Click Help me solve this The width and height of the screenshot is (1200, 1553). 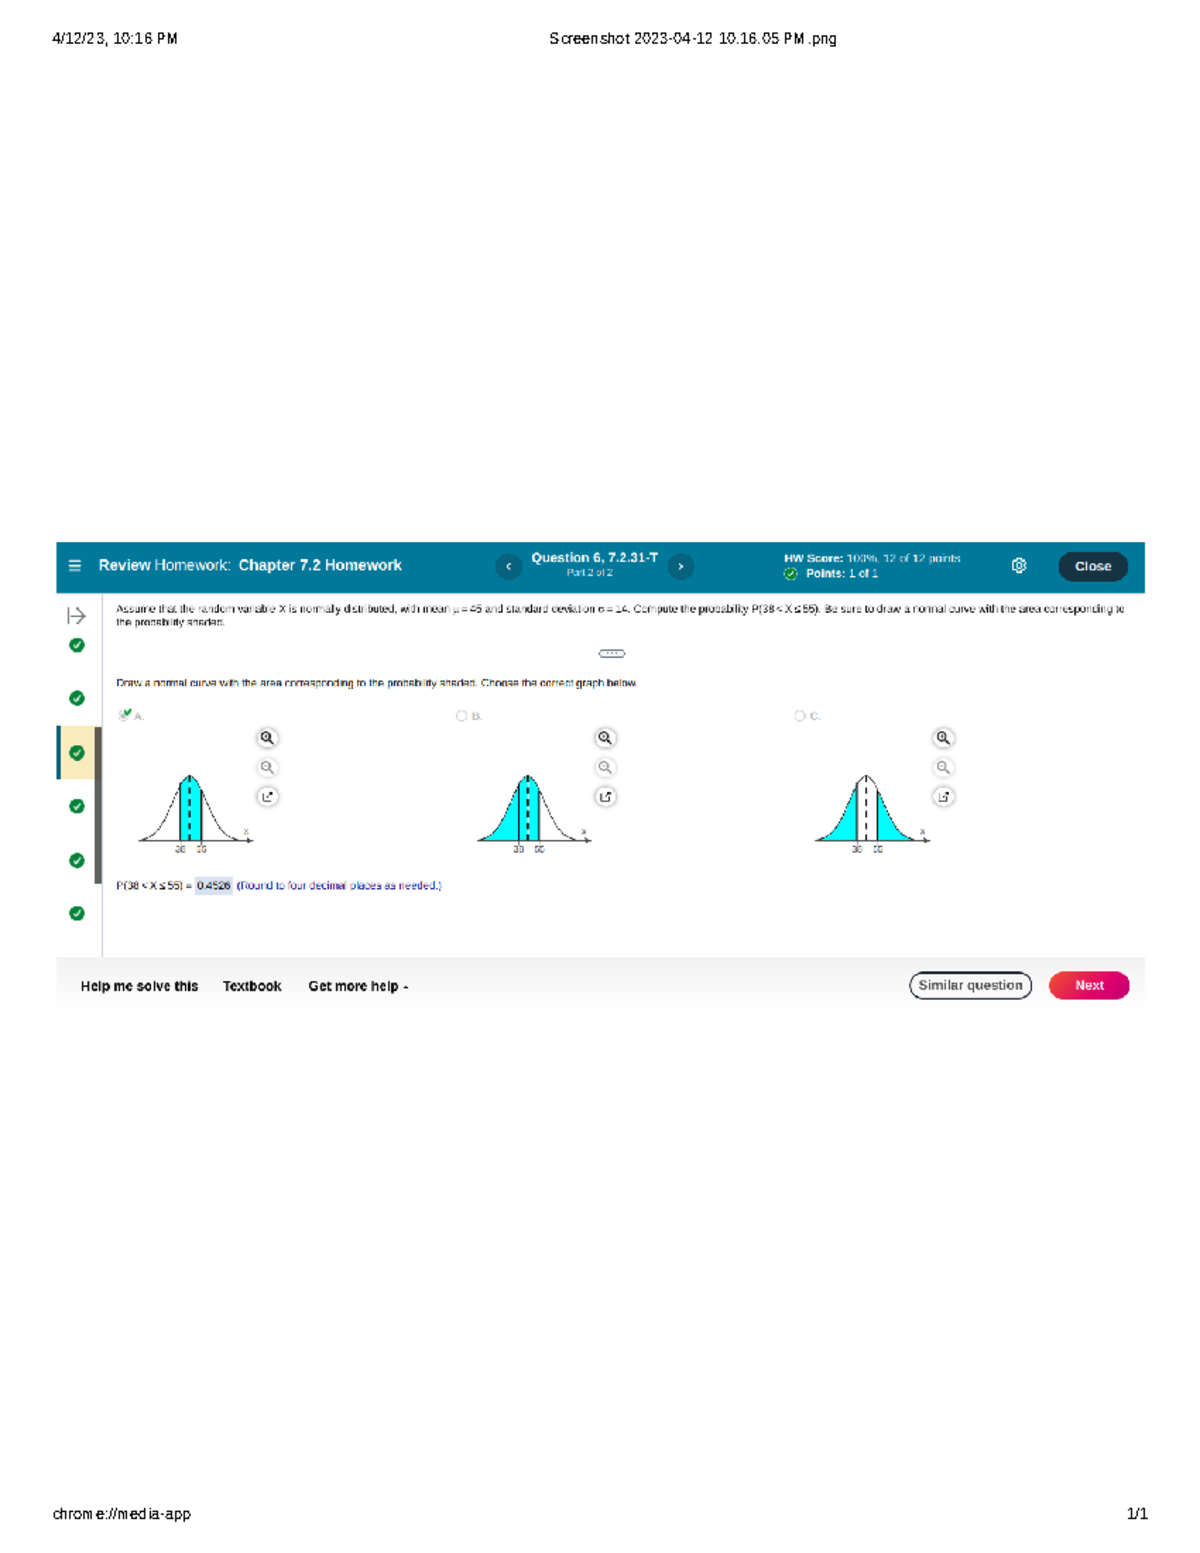[x=139, y=986]
